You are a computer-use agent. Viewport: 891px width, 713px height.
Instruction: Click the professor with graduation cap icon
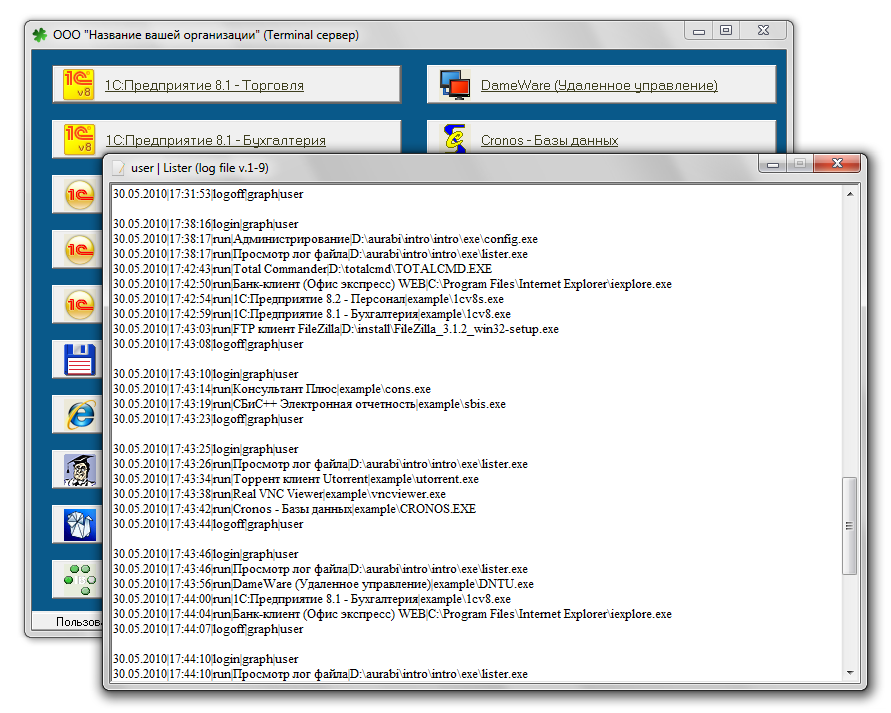click(80, 470)
